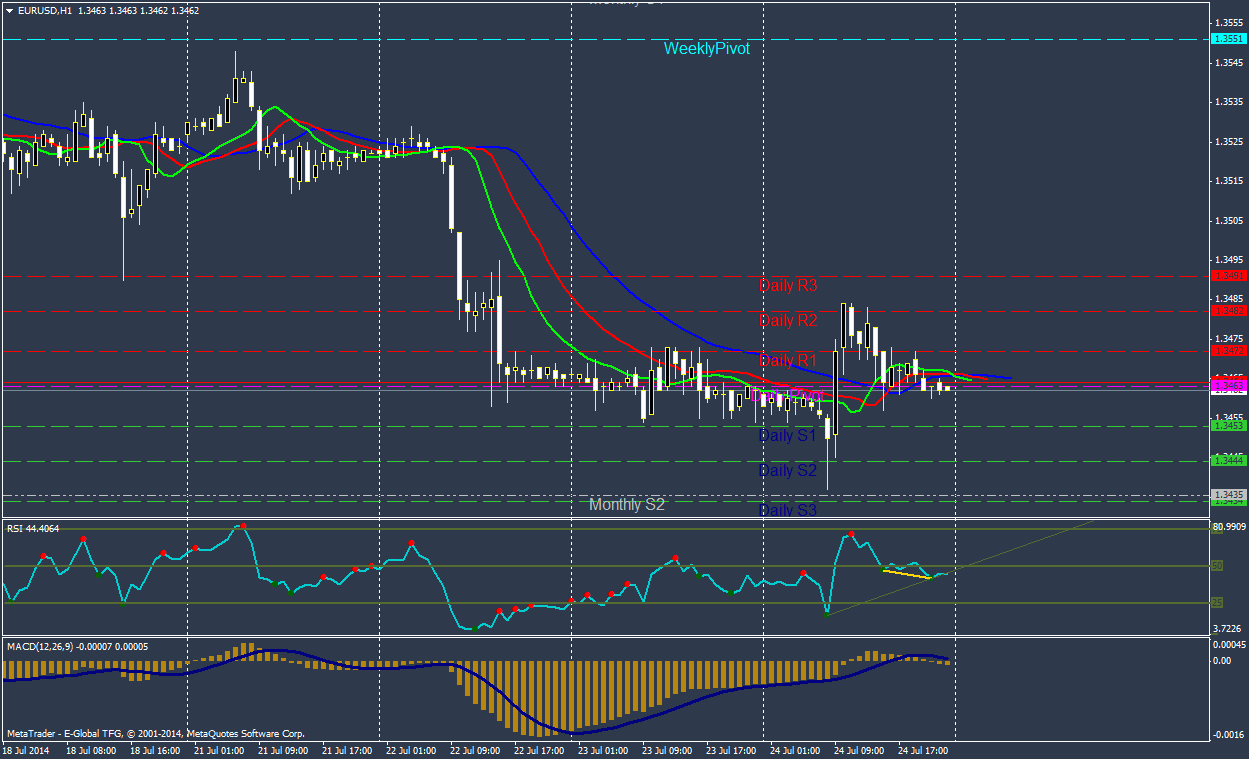Click the cyan 1.3551 price tag
The height and width of the screenshot is (759, 1249).
coord(1228,39)
